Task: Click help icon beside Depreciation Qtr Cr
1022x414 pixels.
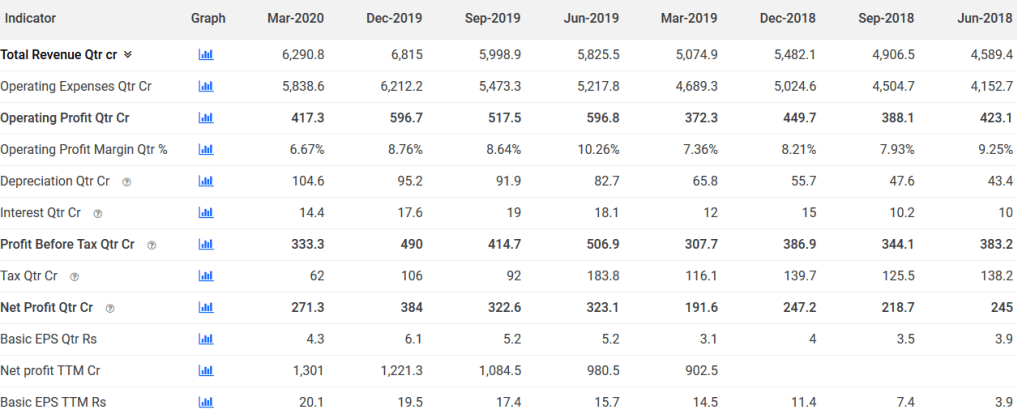Action: [x=126, y=182]
